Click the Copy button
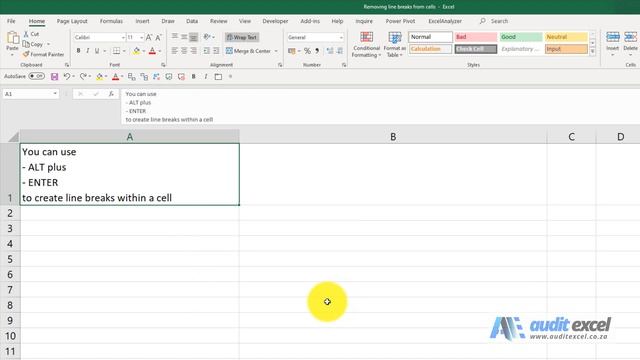The image size is (640, 360). point(33,44)
